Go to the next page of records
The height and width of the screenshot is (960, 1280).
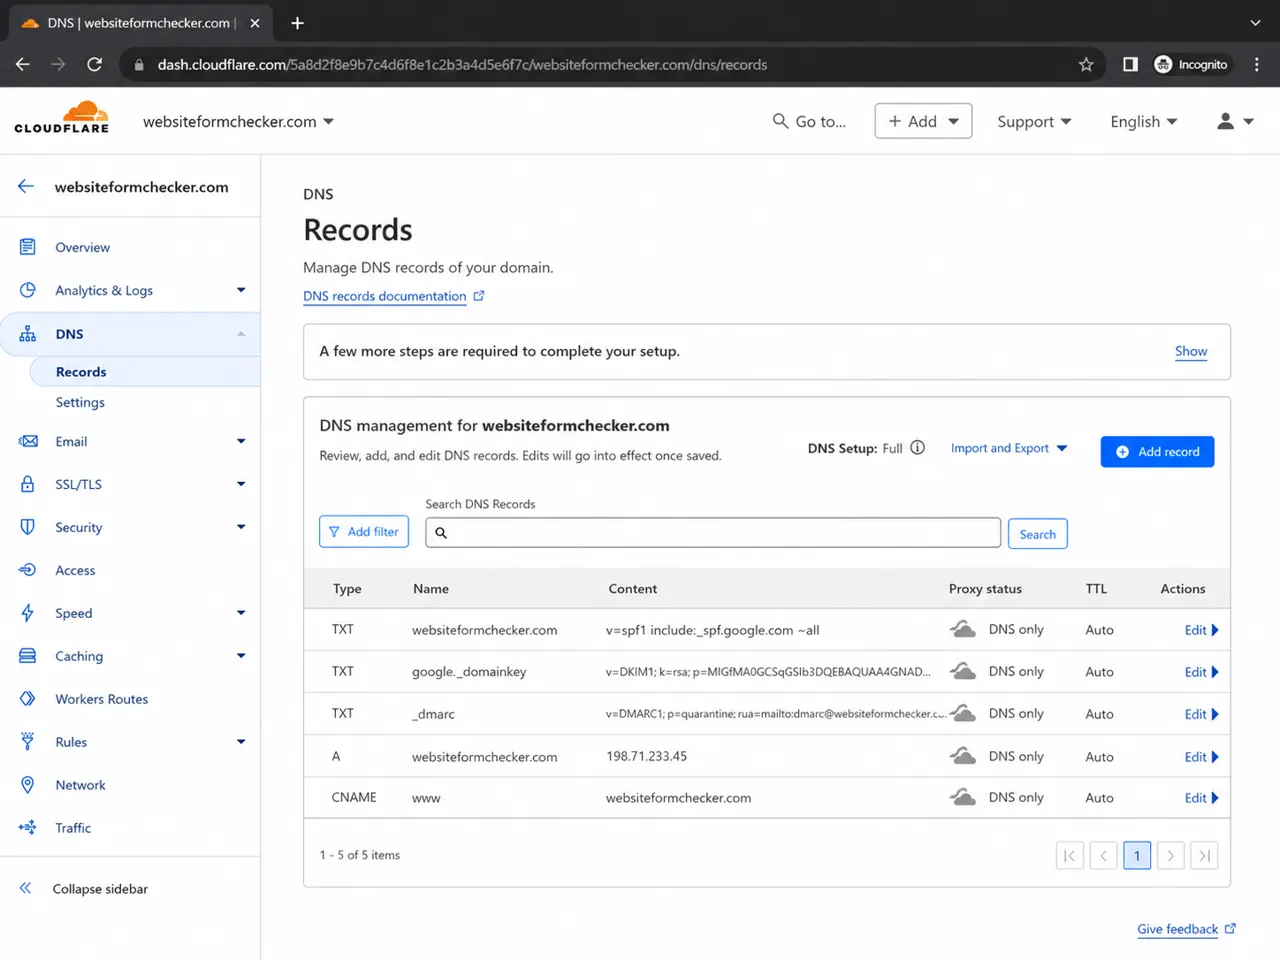point(1171,855)
